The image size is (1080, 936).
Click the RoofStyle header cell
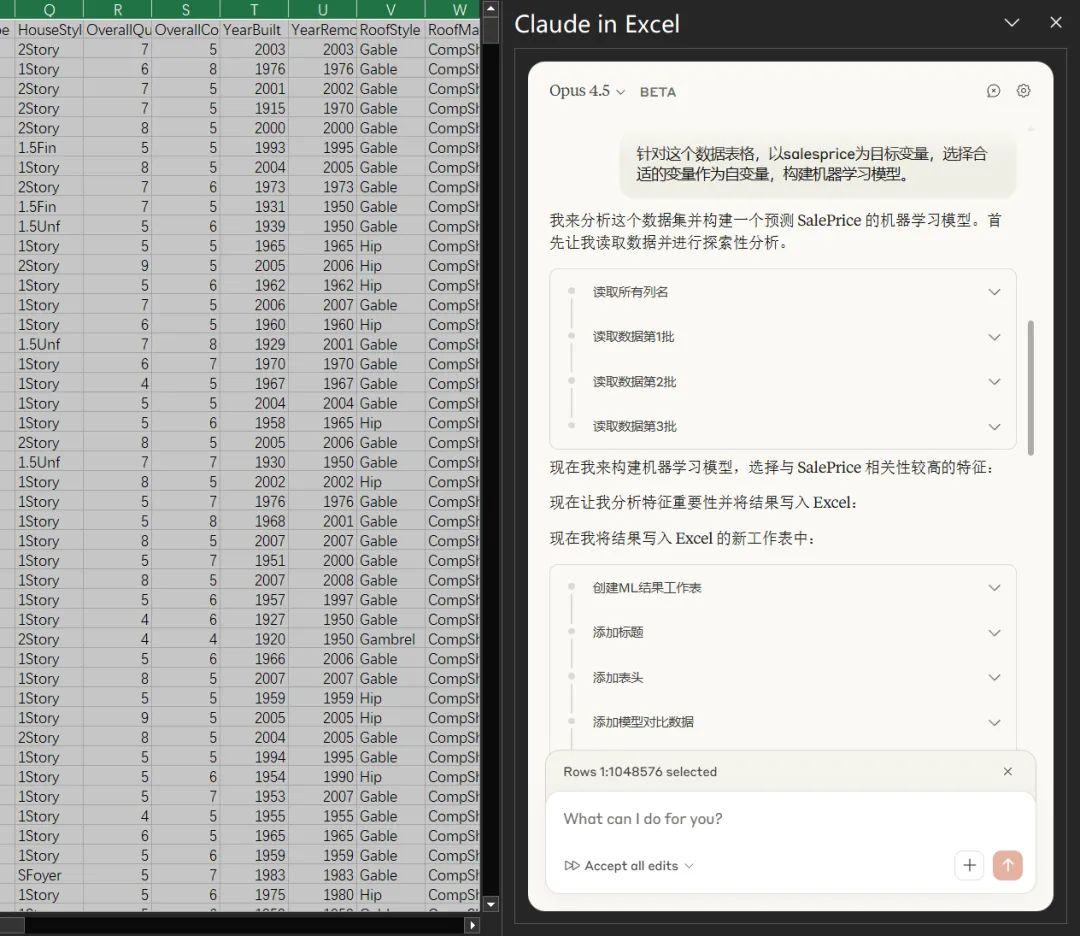point(391,30)
